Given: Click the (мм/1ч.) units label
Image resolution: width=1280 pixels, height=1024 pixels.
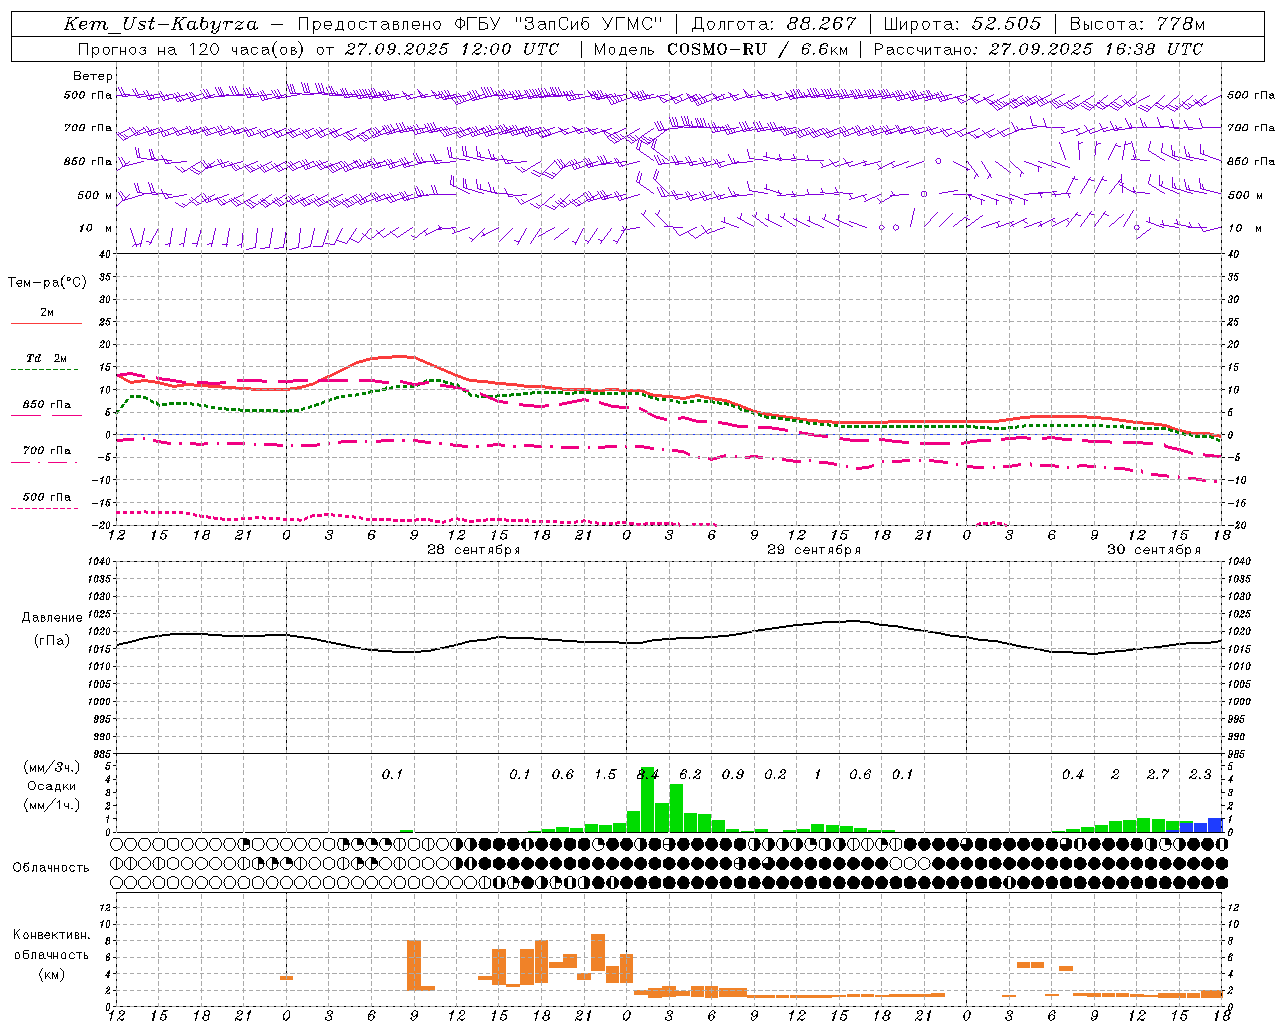Looking at the screenshot, I should tap(52, 805).
